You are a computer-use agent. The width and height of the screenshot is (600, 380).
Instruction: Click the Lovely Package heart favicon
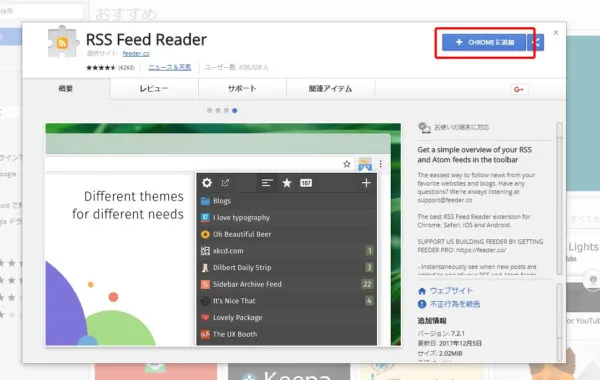coord(205,318)
